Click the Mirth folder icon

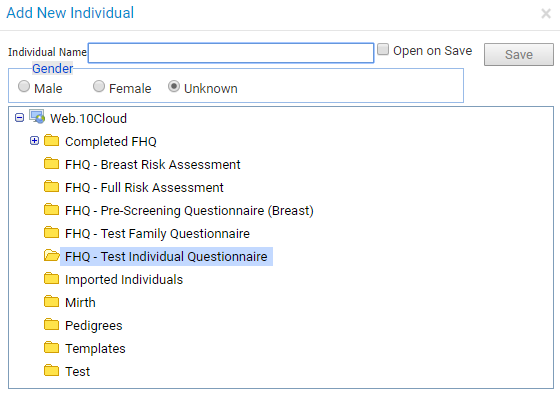coord(51,301)
